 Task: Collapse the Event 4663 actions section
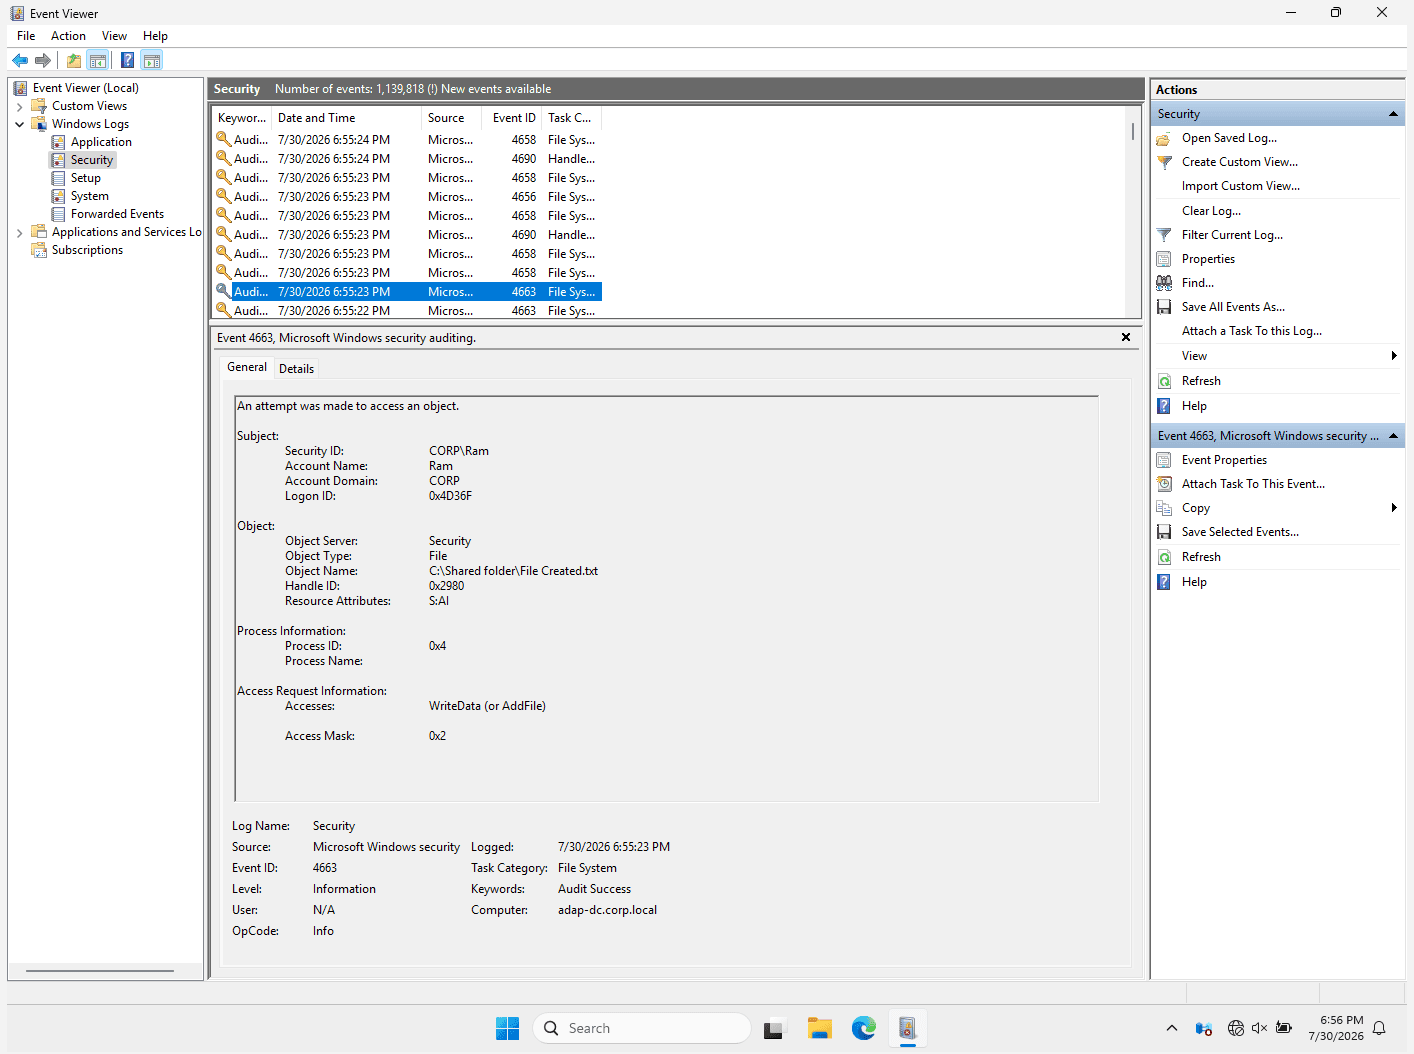(x=1393, y=436)
